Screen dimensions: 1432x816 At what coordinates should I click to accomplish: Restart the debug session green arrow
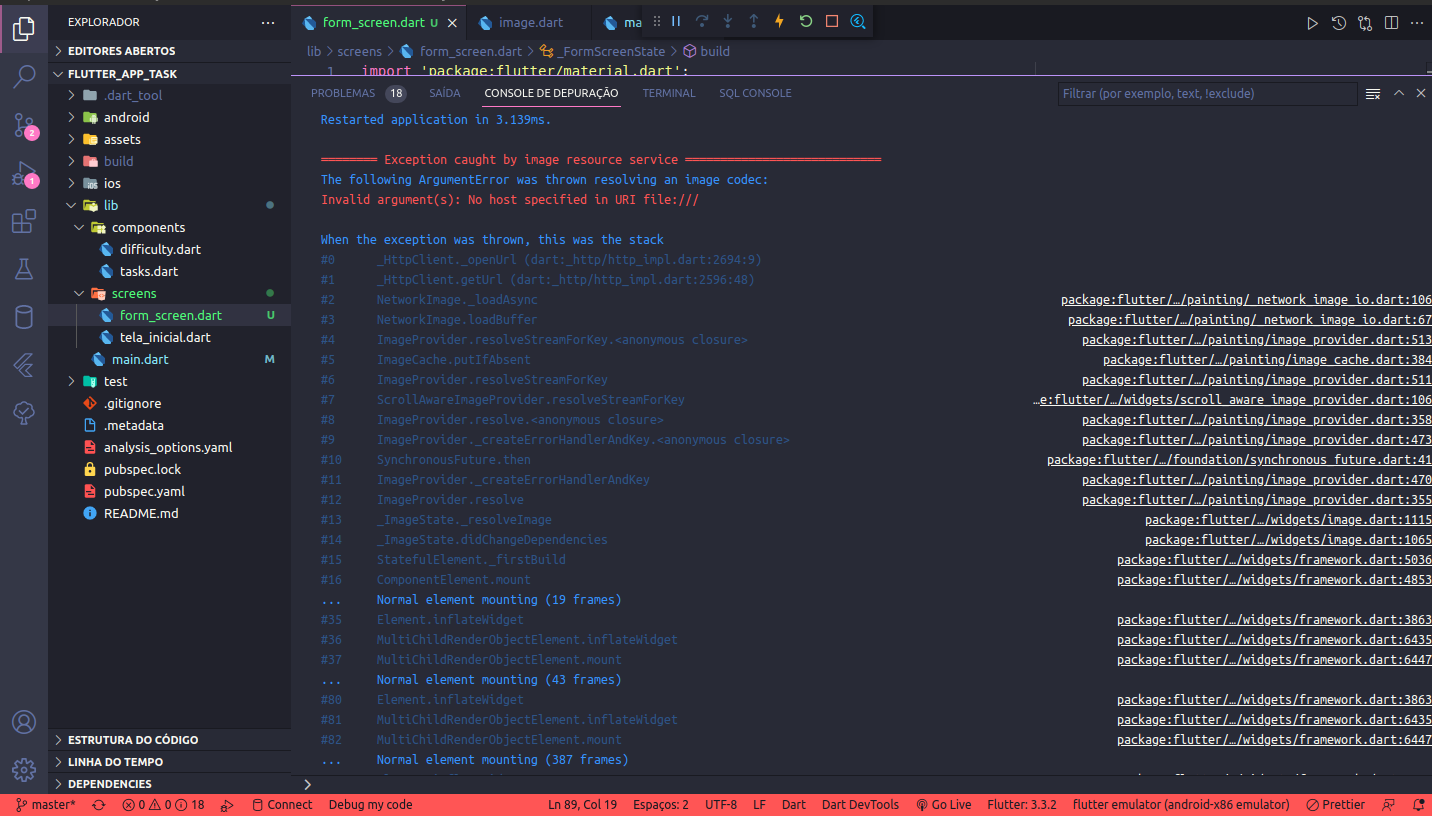806,21
